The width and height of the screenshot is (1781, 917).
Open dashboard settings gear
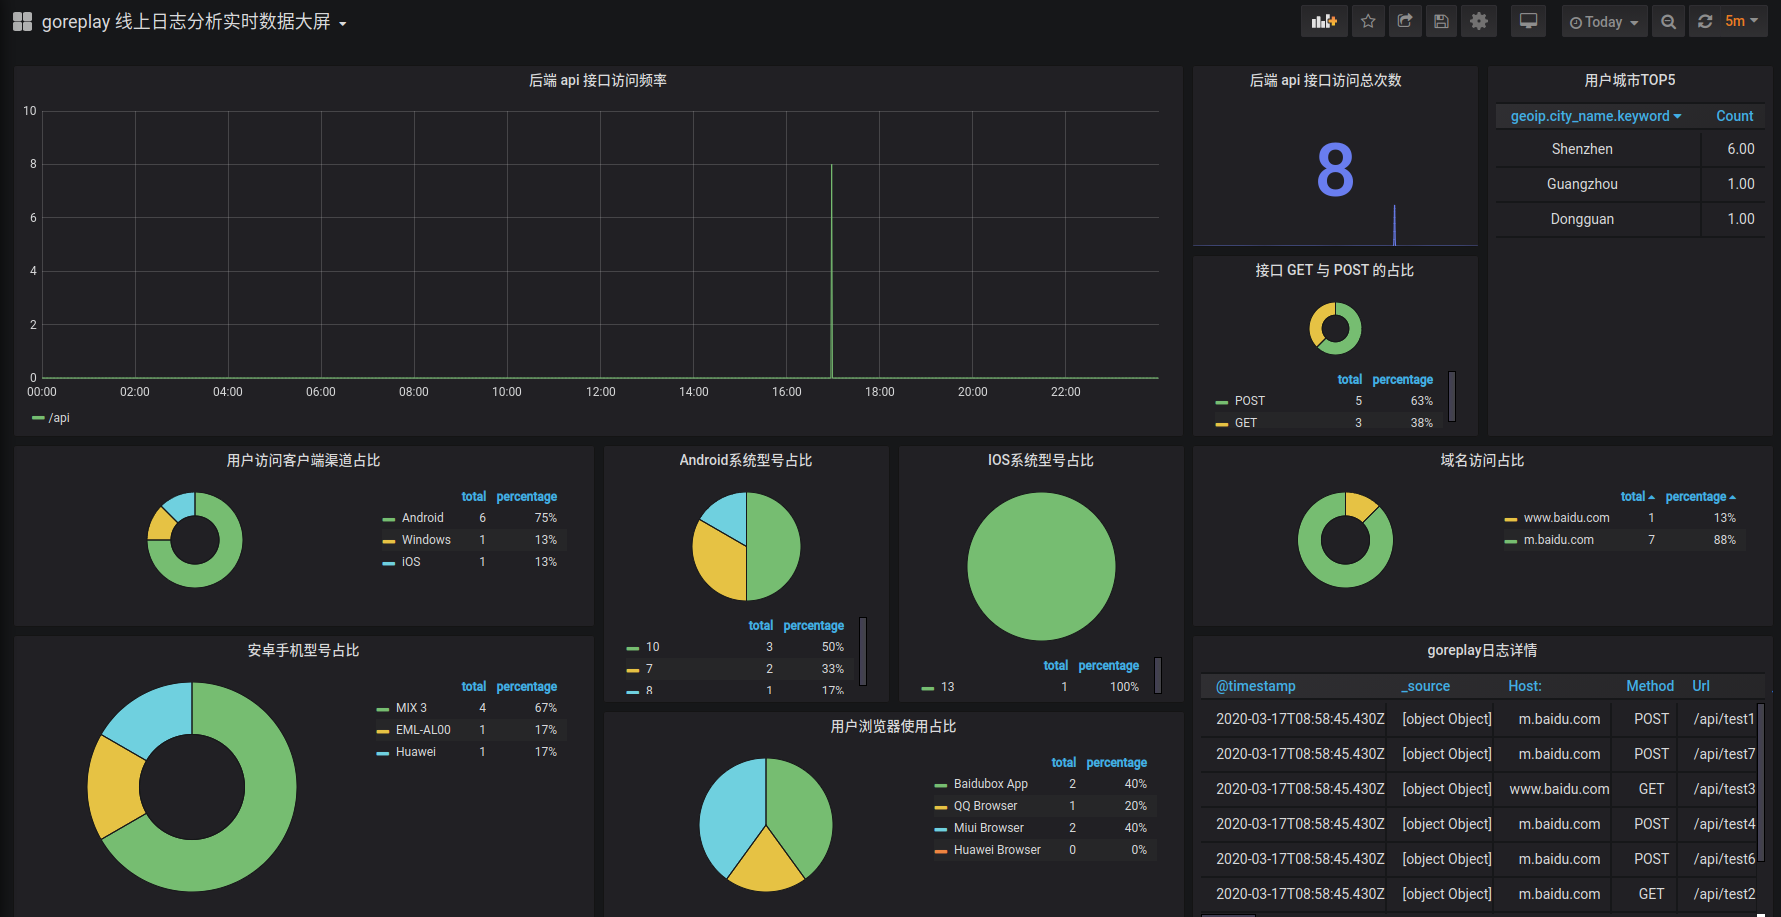coord(1479,21)
